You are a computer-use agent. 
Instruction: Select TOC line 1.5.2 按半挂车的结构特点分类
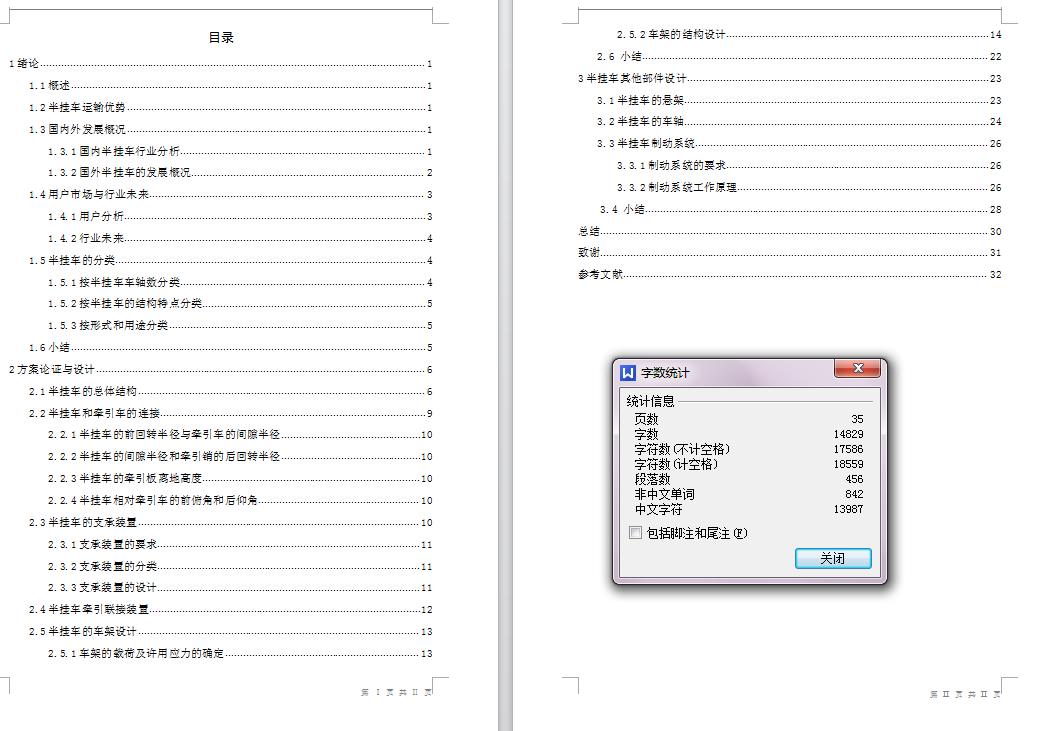tap(240, 303)
